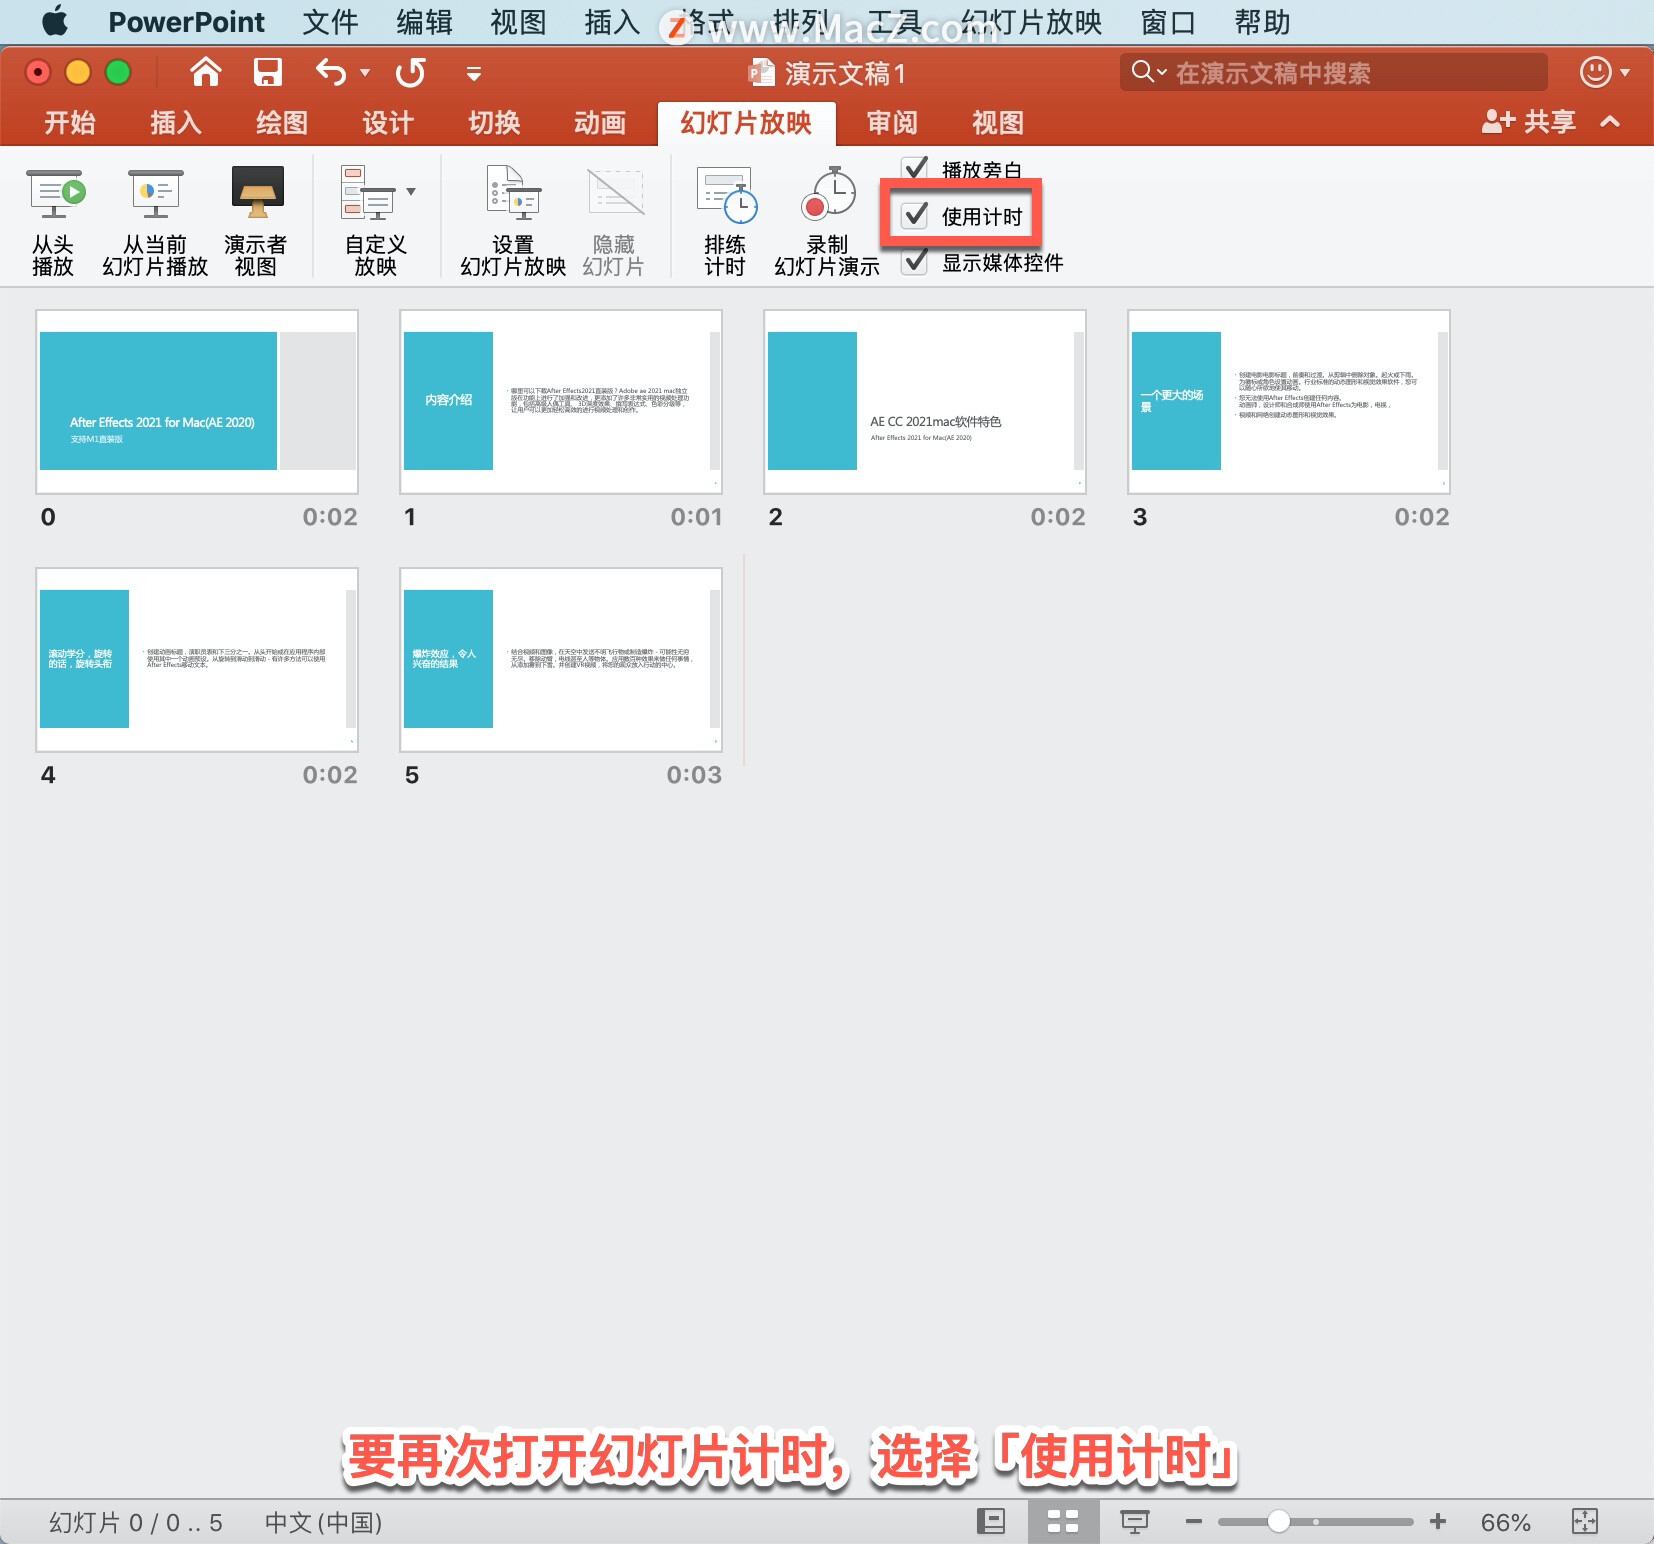Click 隐藏幻灯片 hide slide icon
Image resolution: width=1654 pixels, height=1544 pixels.
[x=615, y=192]
